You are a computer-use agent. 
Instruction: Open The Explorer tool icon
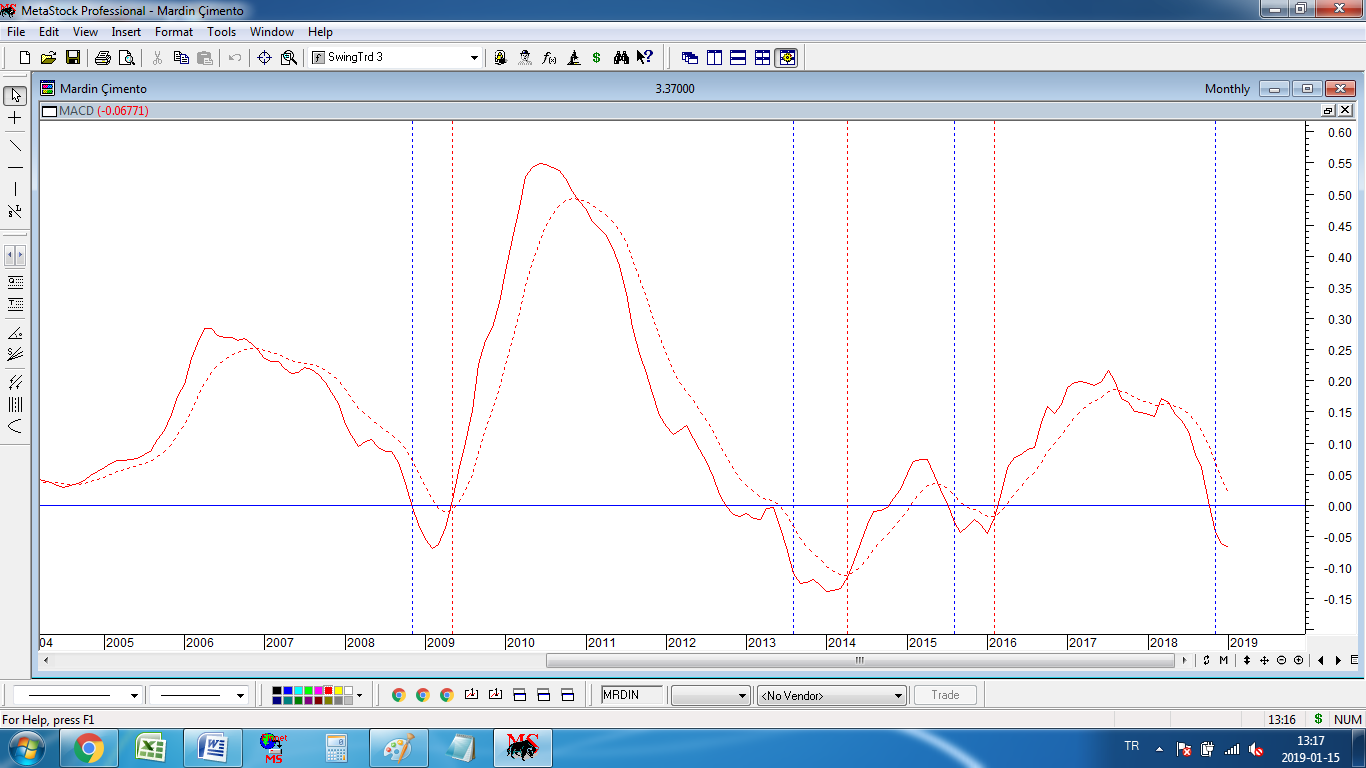(501, 58)
